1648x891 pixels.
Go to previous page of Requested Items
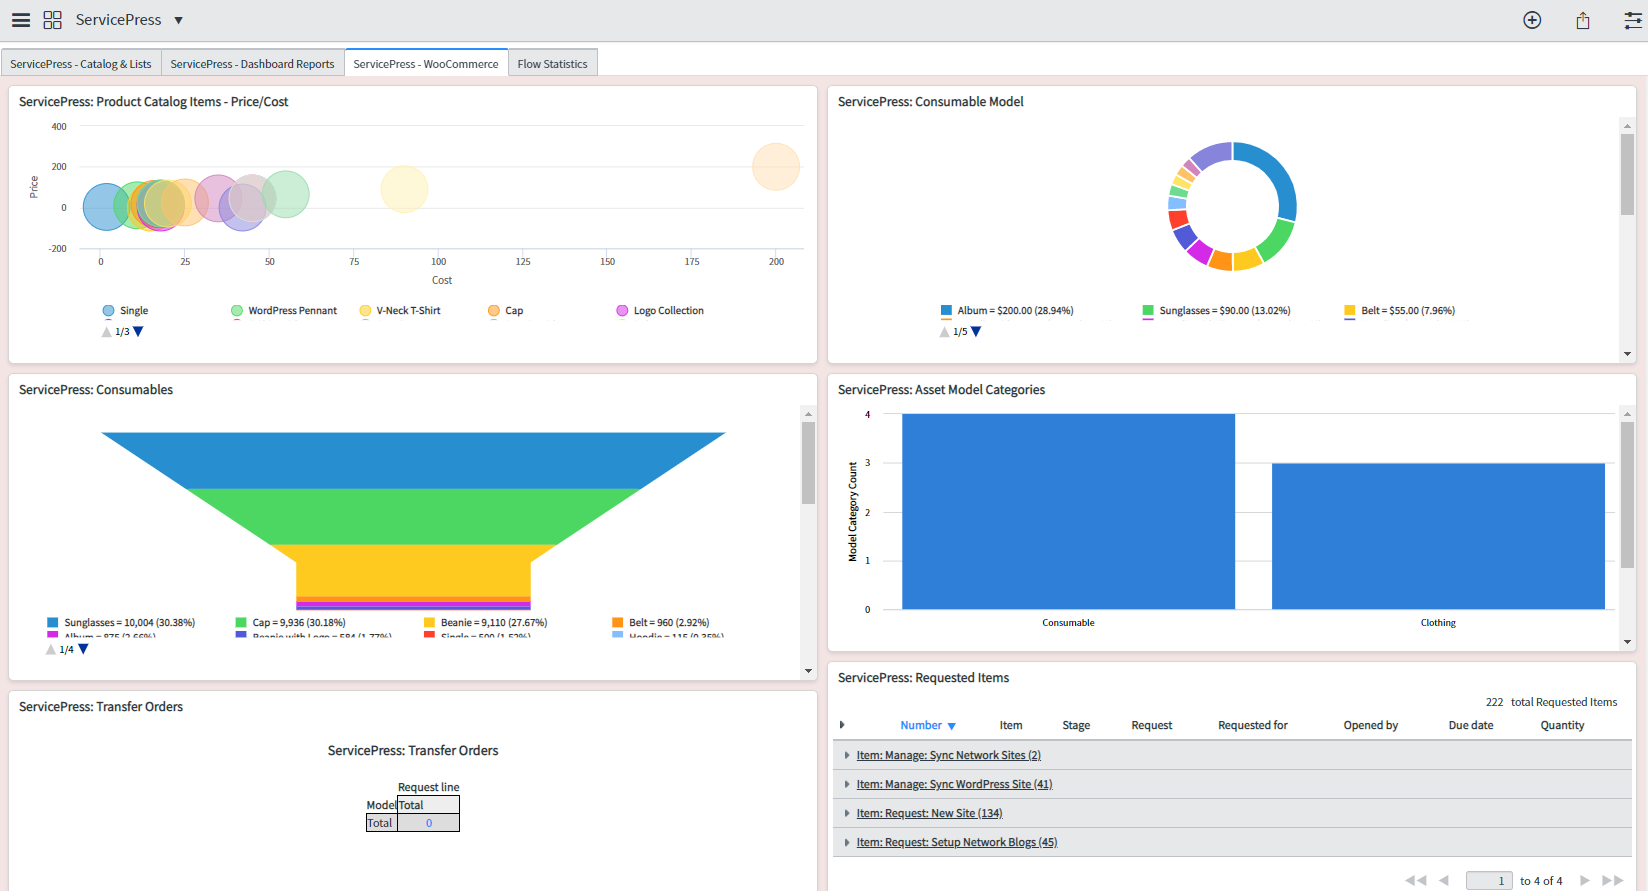(1444, 880)
